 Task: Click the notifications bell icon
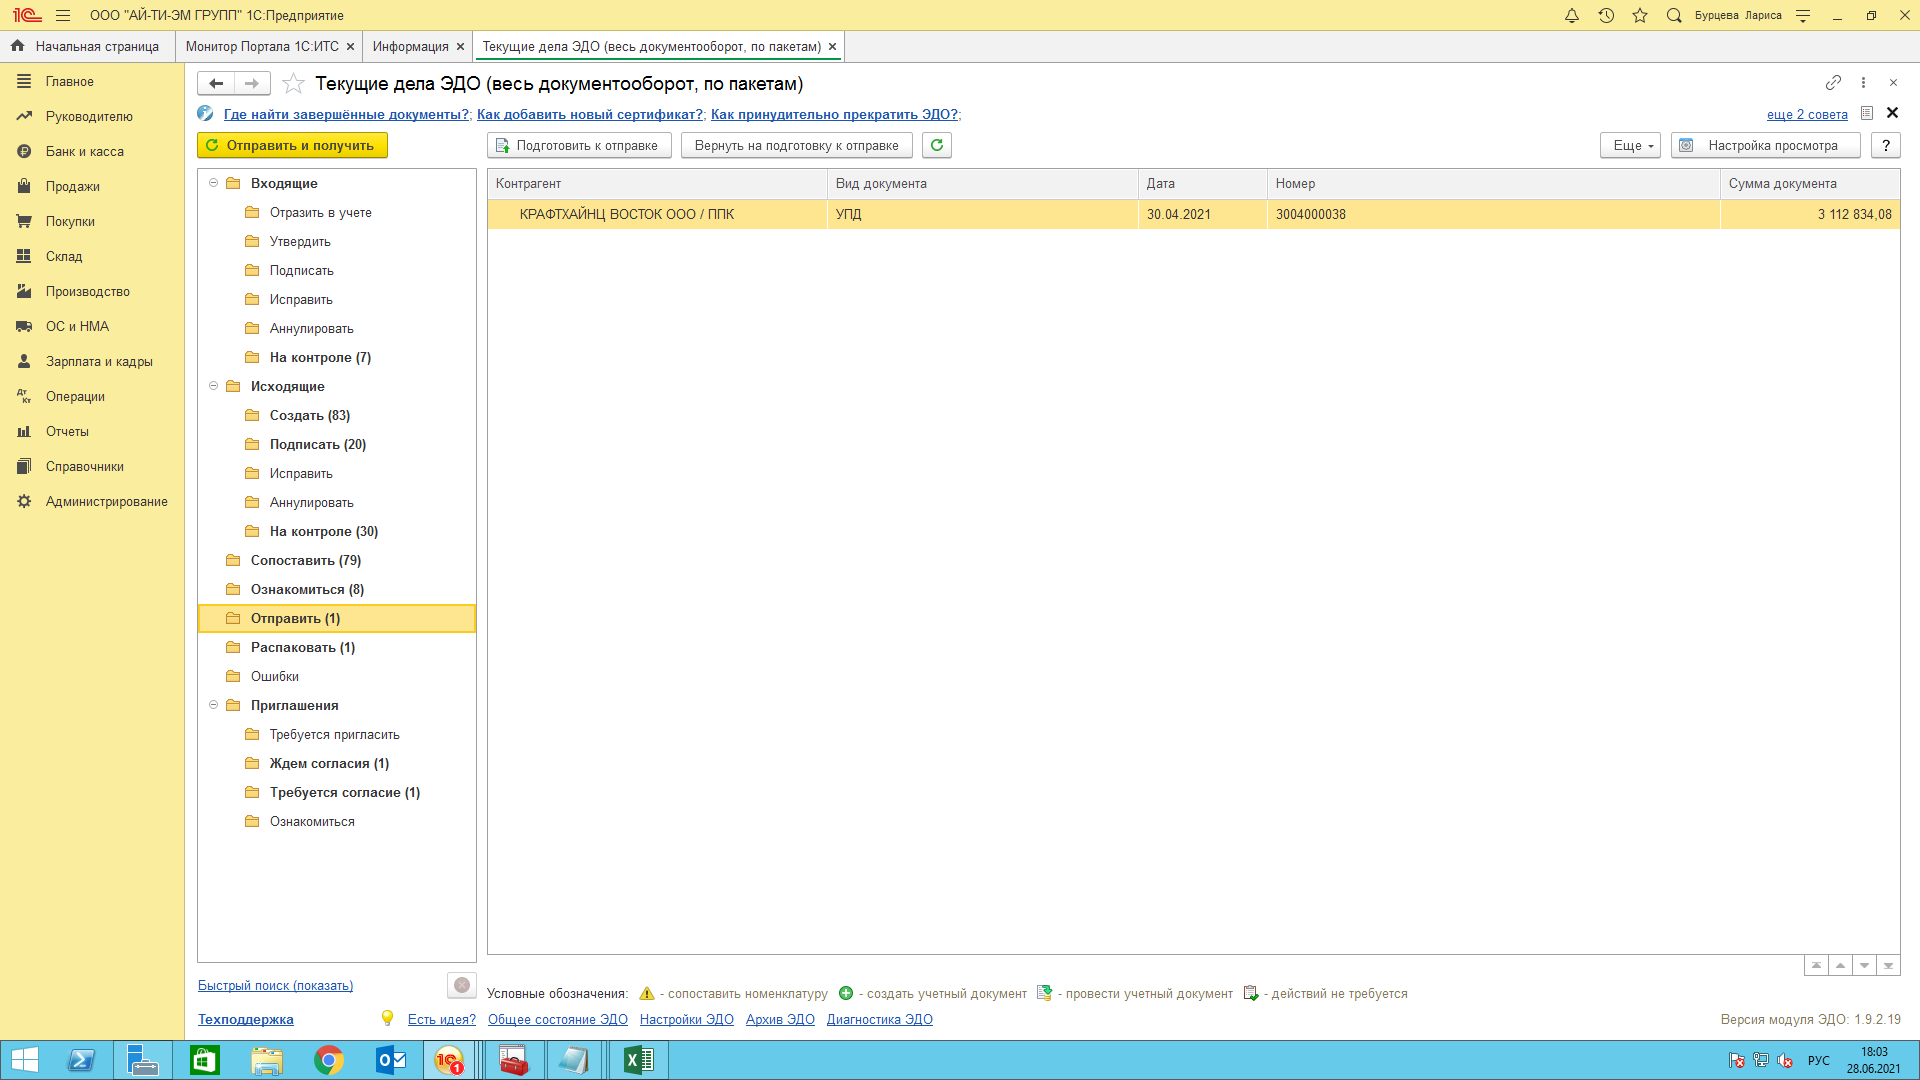pos(1572,15)
